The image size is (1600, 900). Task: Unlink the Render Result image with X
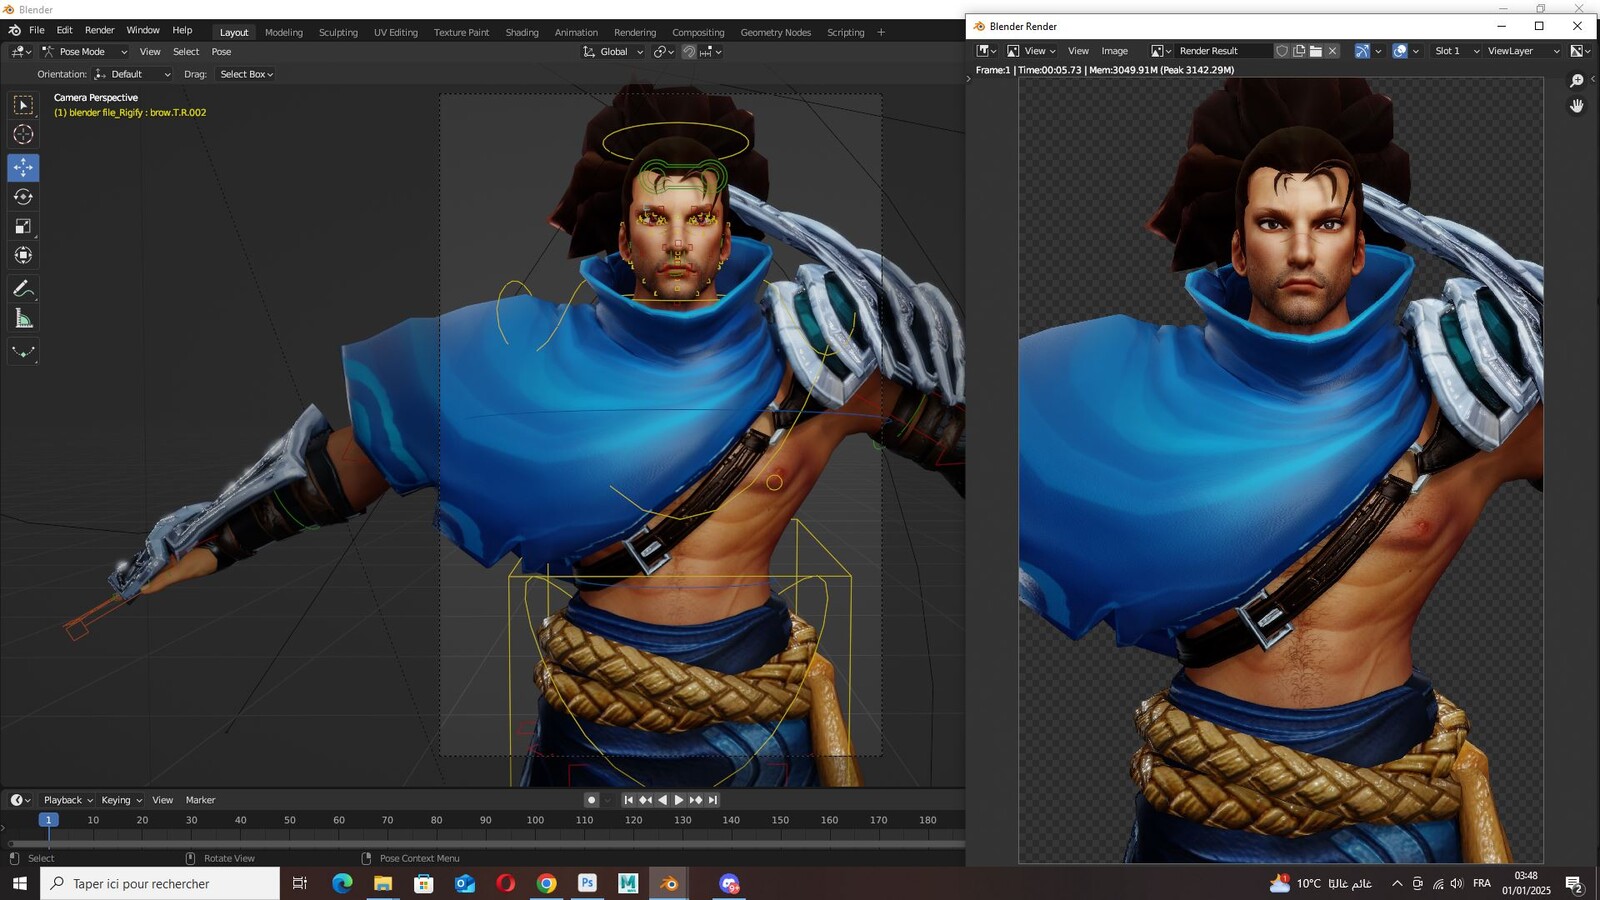[1332, 51]
